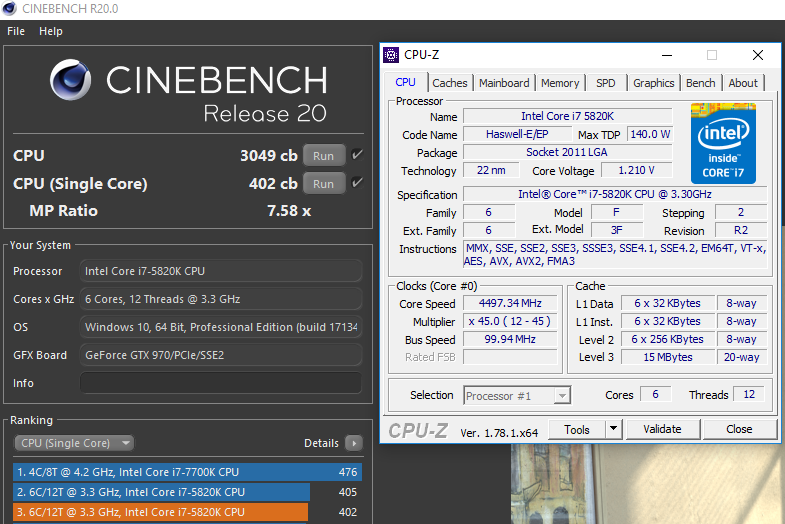Click the OS field showing Windows 10
The height and width of the screenshot is (524, 785).
[x=221, y=327]
